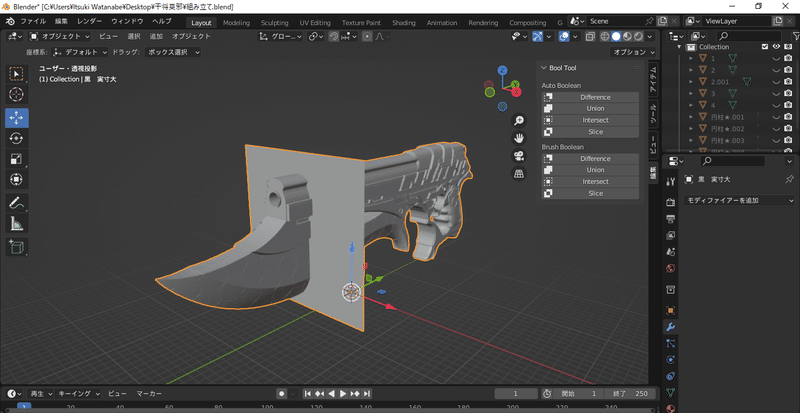This screenshot has width=800, height=413.
Task: Select the Scale tool
Action: click(17, 159)
